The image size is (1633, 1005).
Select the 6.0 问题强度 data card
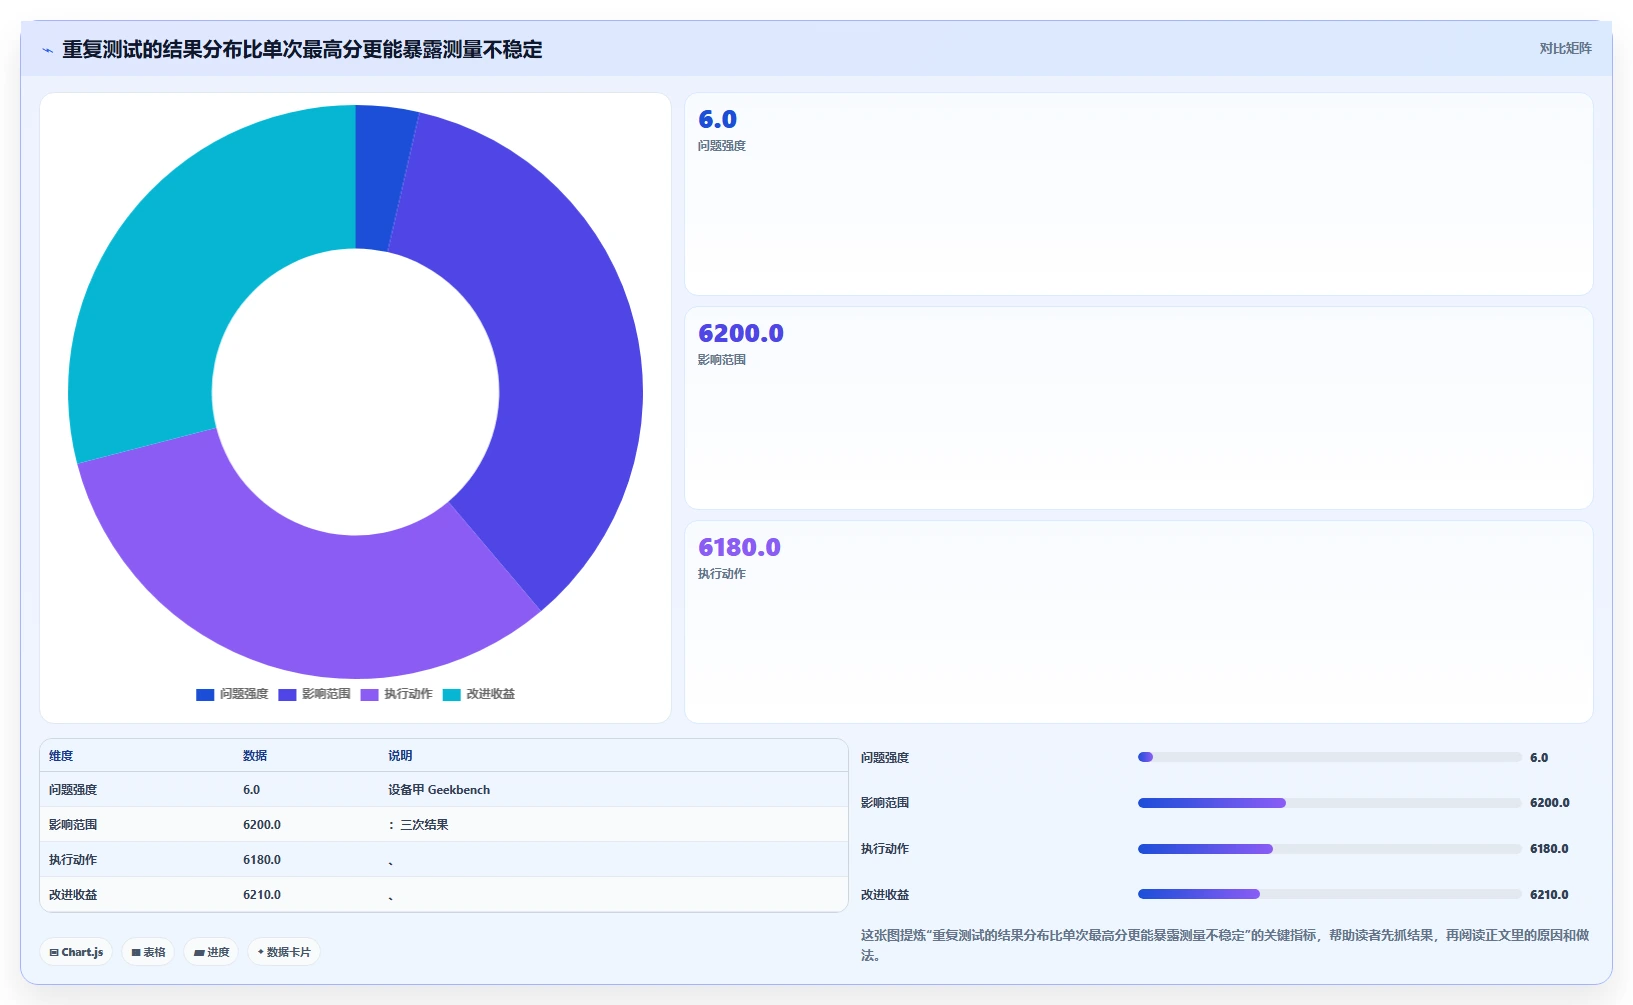click(x=1138, y=194)
